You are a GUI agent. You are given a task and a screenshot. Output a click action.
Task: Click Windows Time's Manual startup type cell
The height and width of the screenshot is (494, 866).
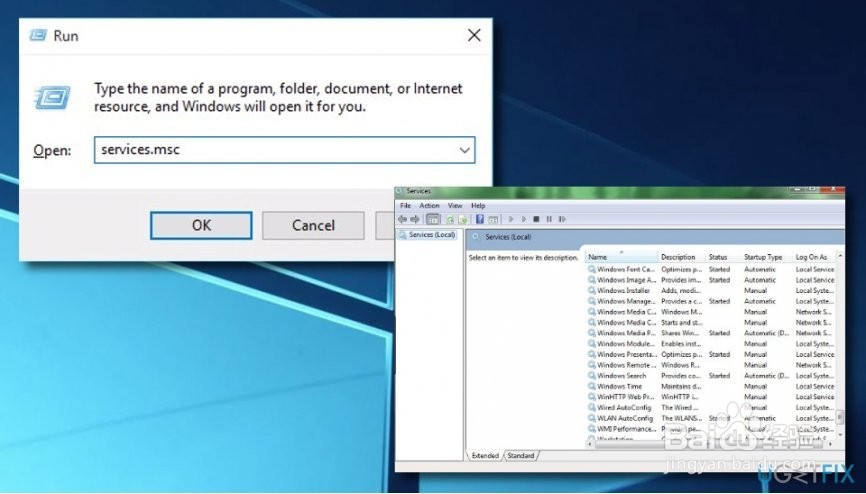click(x=756, y=386)
